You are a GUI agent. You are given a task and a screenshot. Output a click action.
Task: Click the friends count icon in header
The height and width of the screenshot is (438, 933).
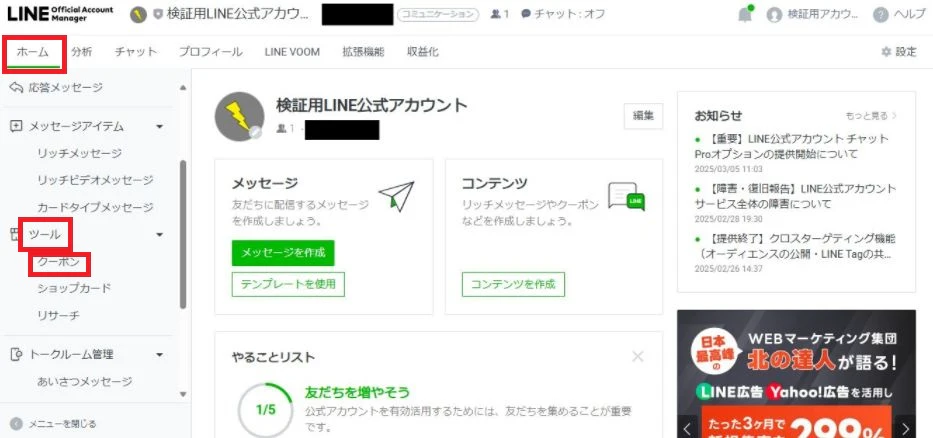click(x=495, y=14)
